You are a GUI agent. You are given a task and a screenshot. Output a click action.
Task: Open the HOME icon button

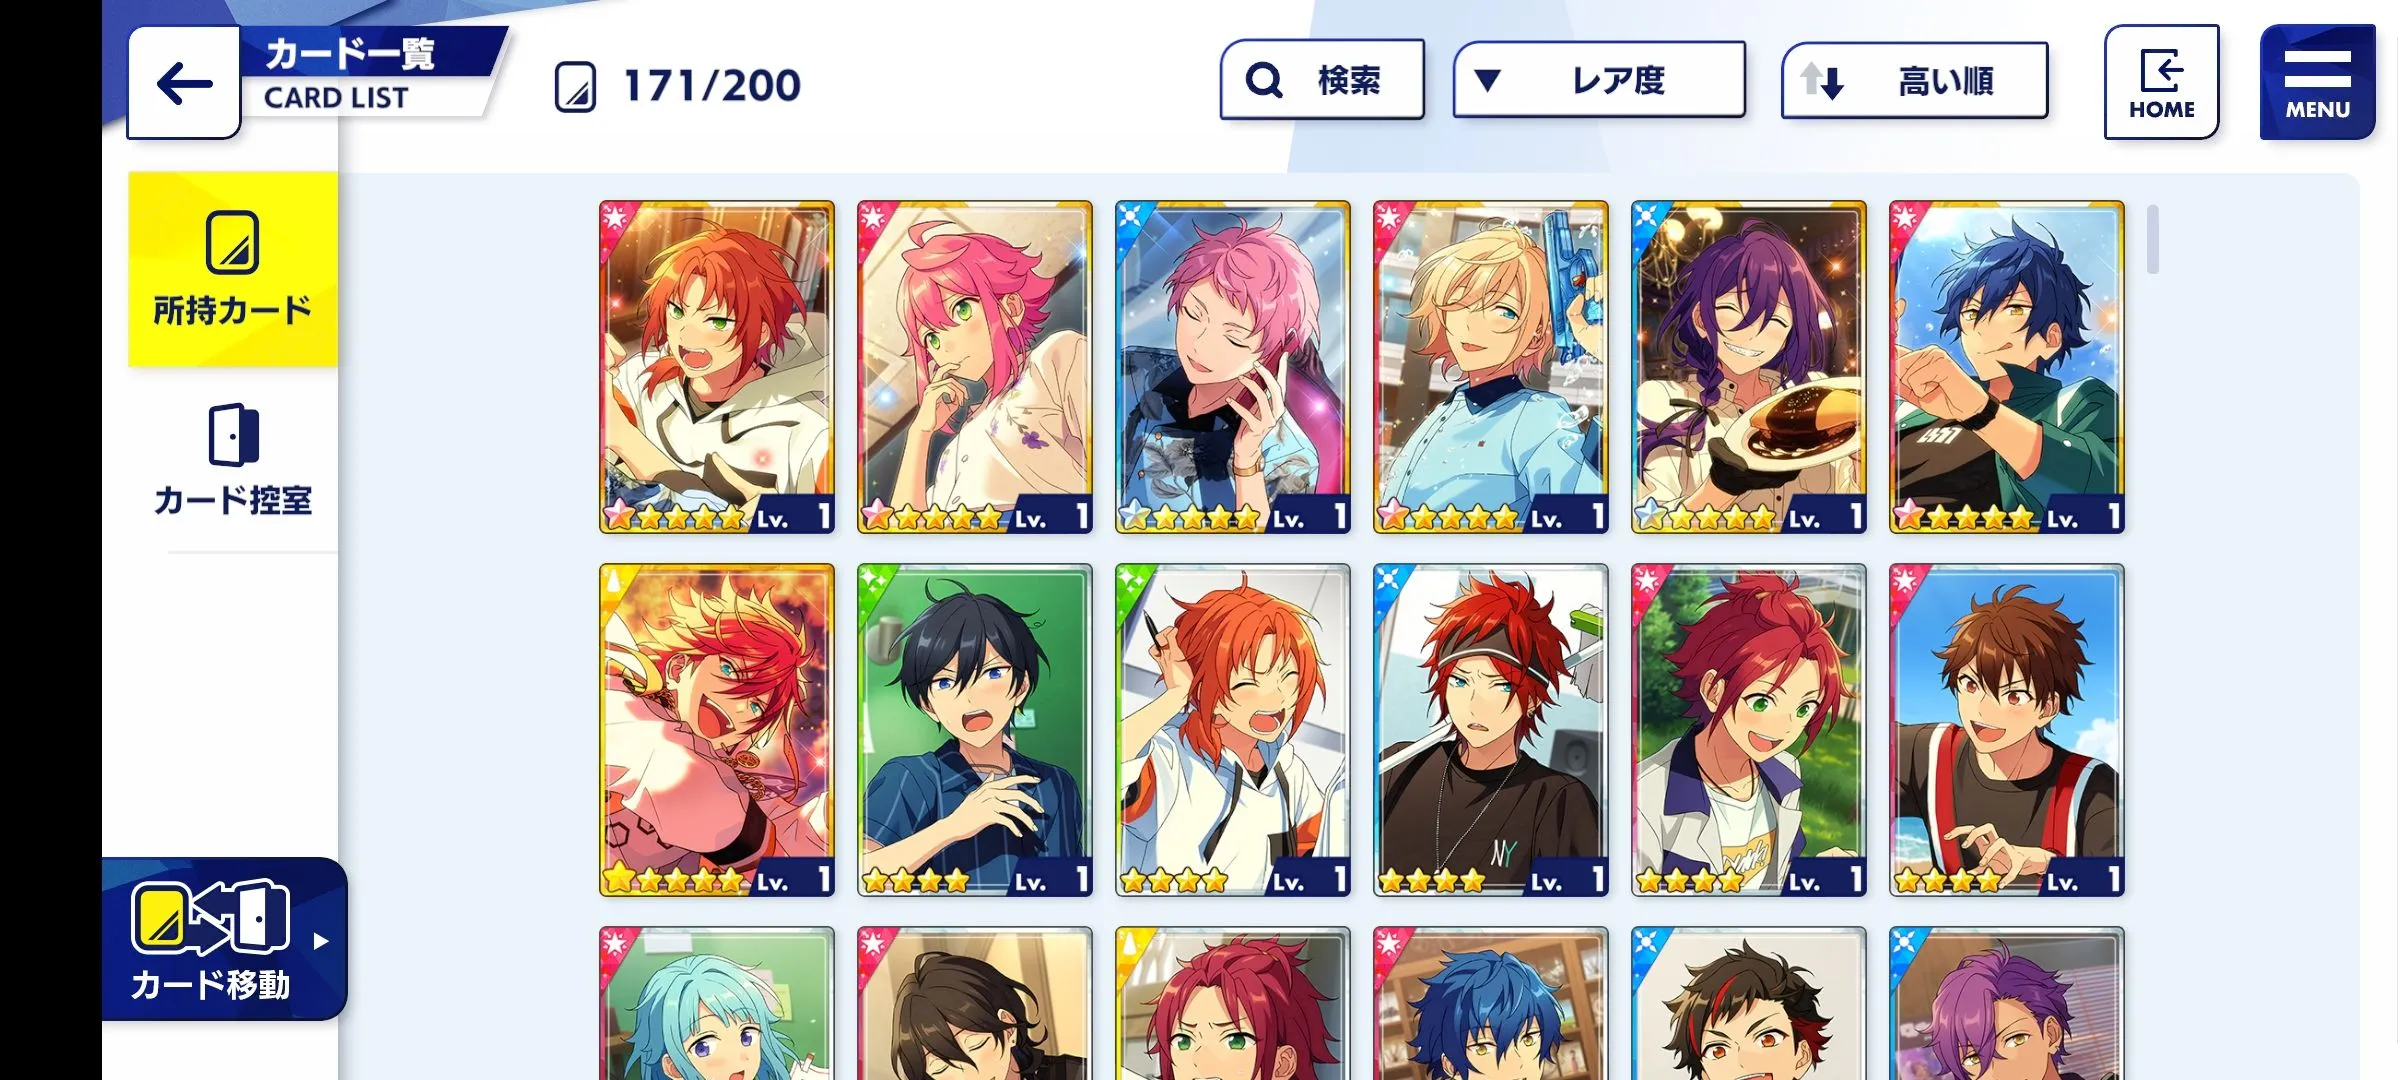coord(2161,82)
